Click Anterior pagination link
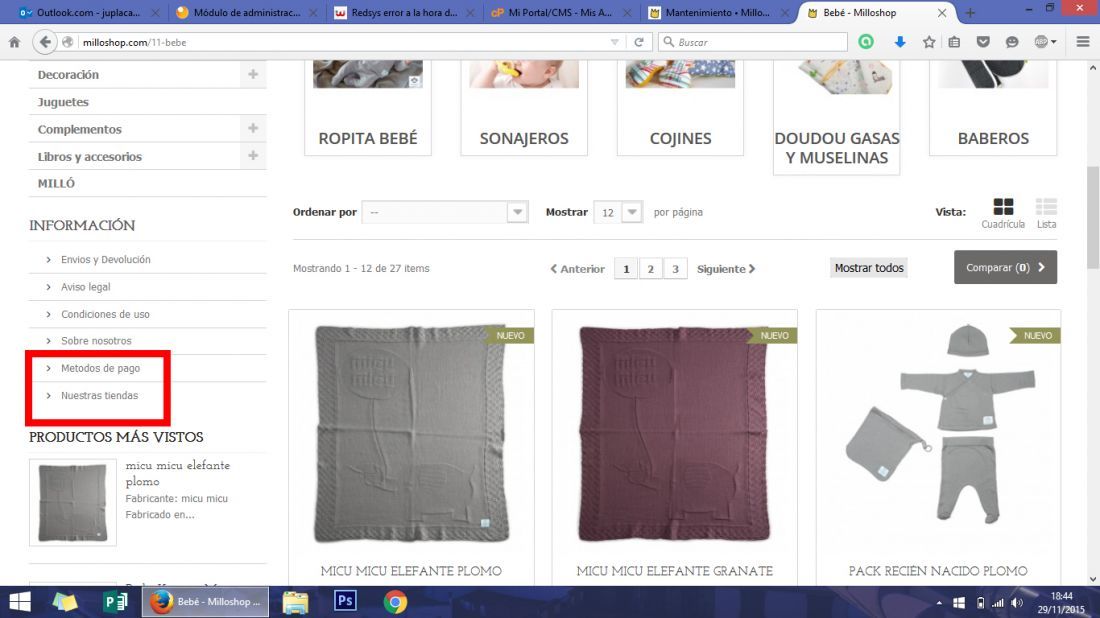The height and width of the screenshot is (618, 1100). pos(577,269)
